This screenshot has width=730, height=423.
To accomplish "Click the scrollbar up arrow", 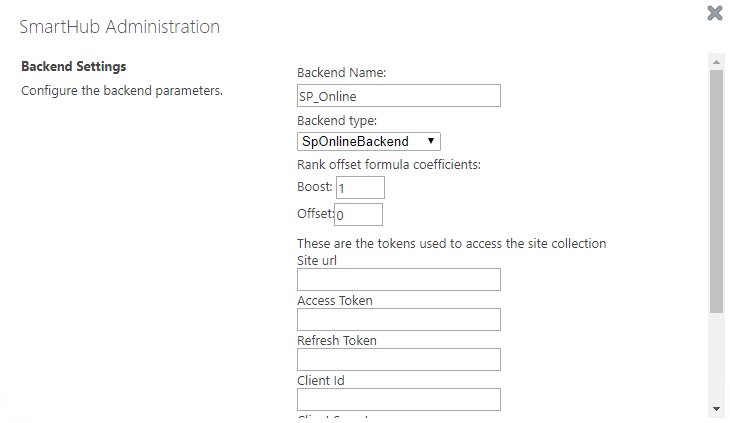I will (715, 62).
